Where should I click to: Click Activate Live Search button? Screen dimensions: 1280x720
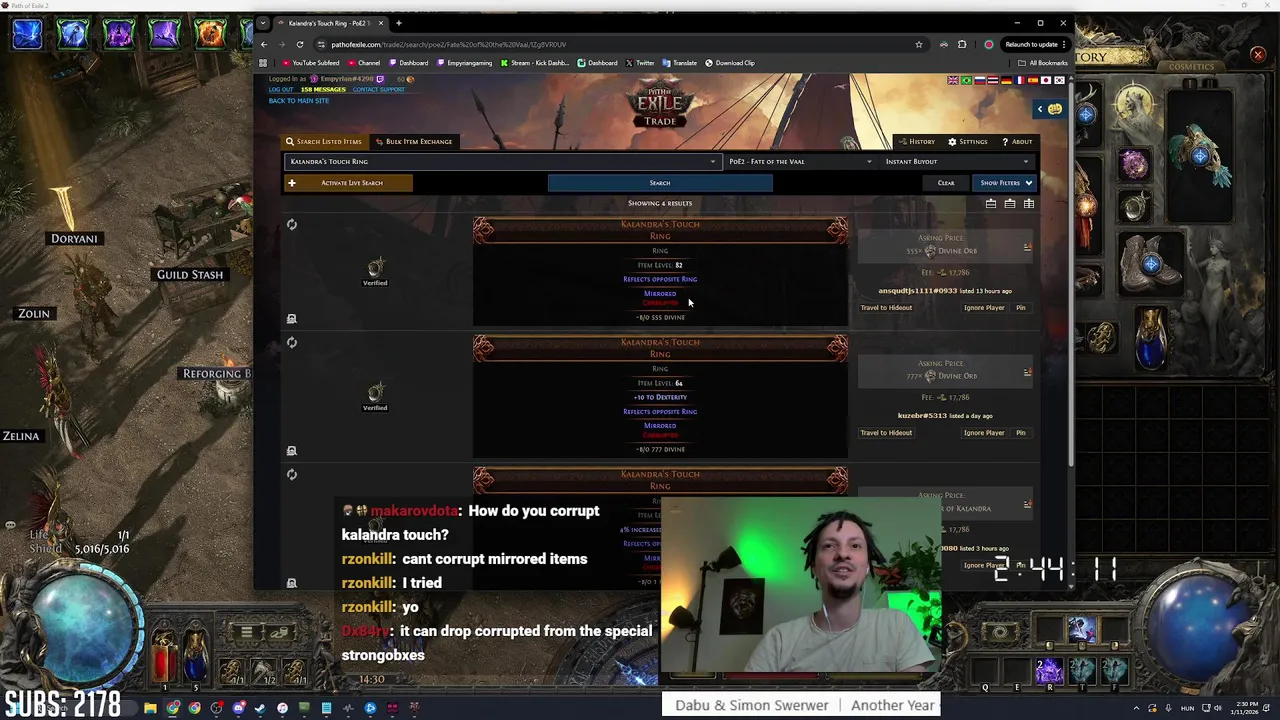348,183
